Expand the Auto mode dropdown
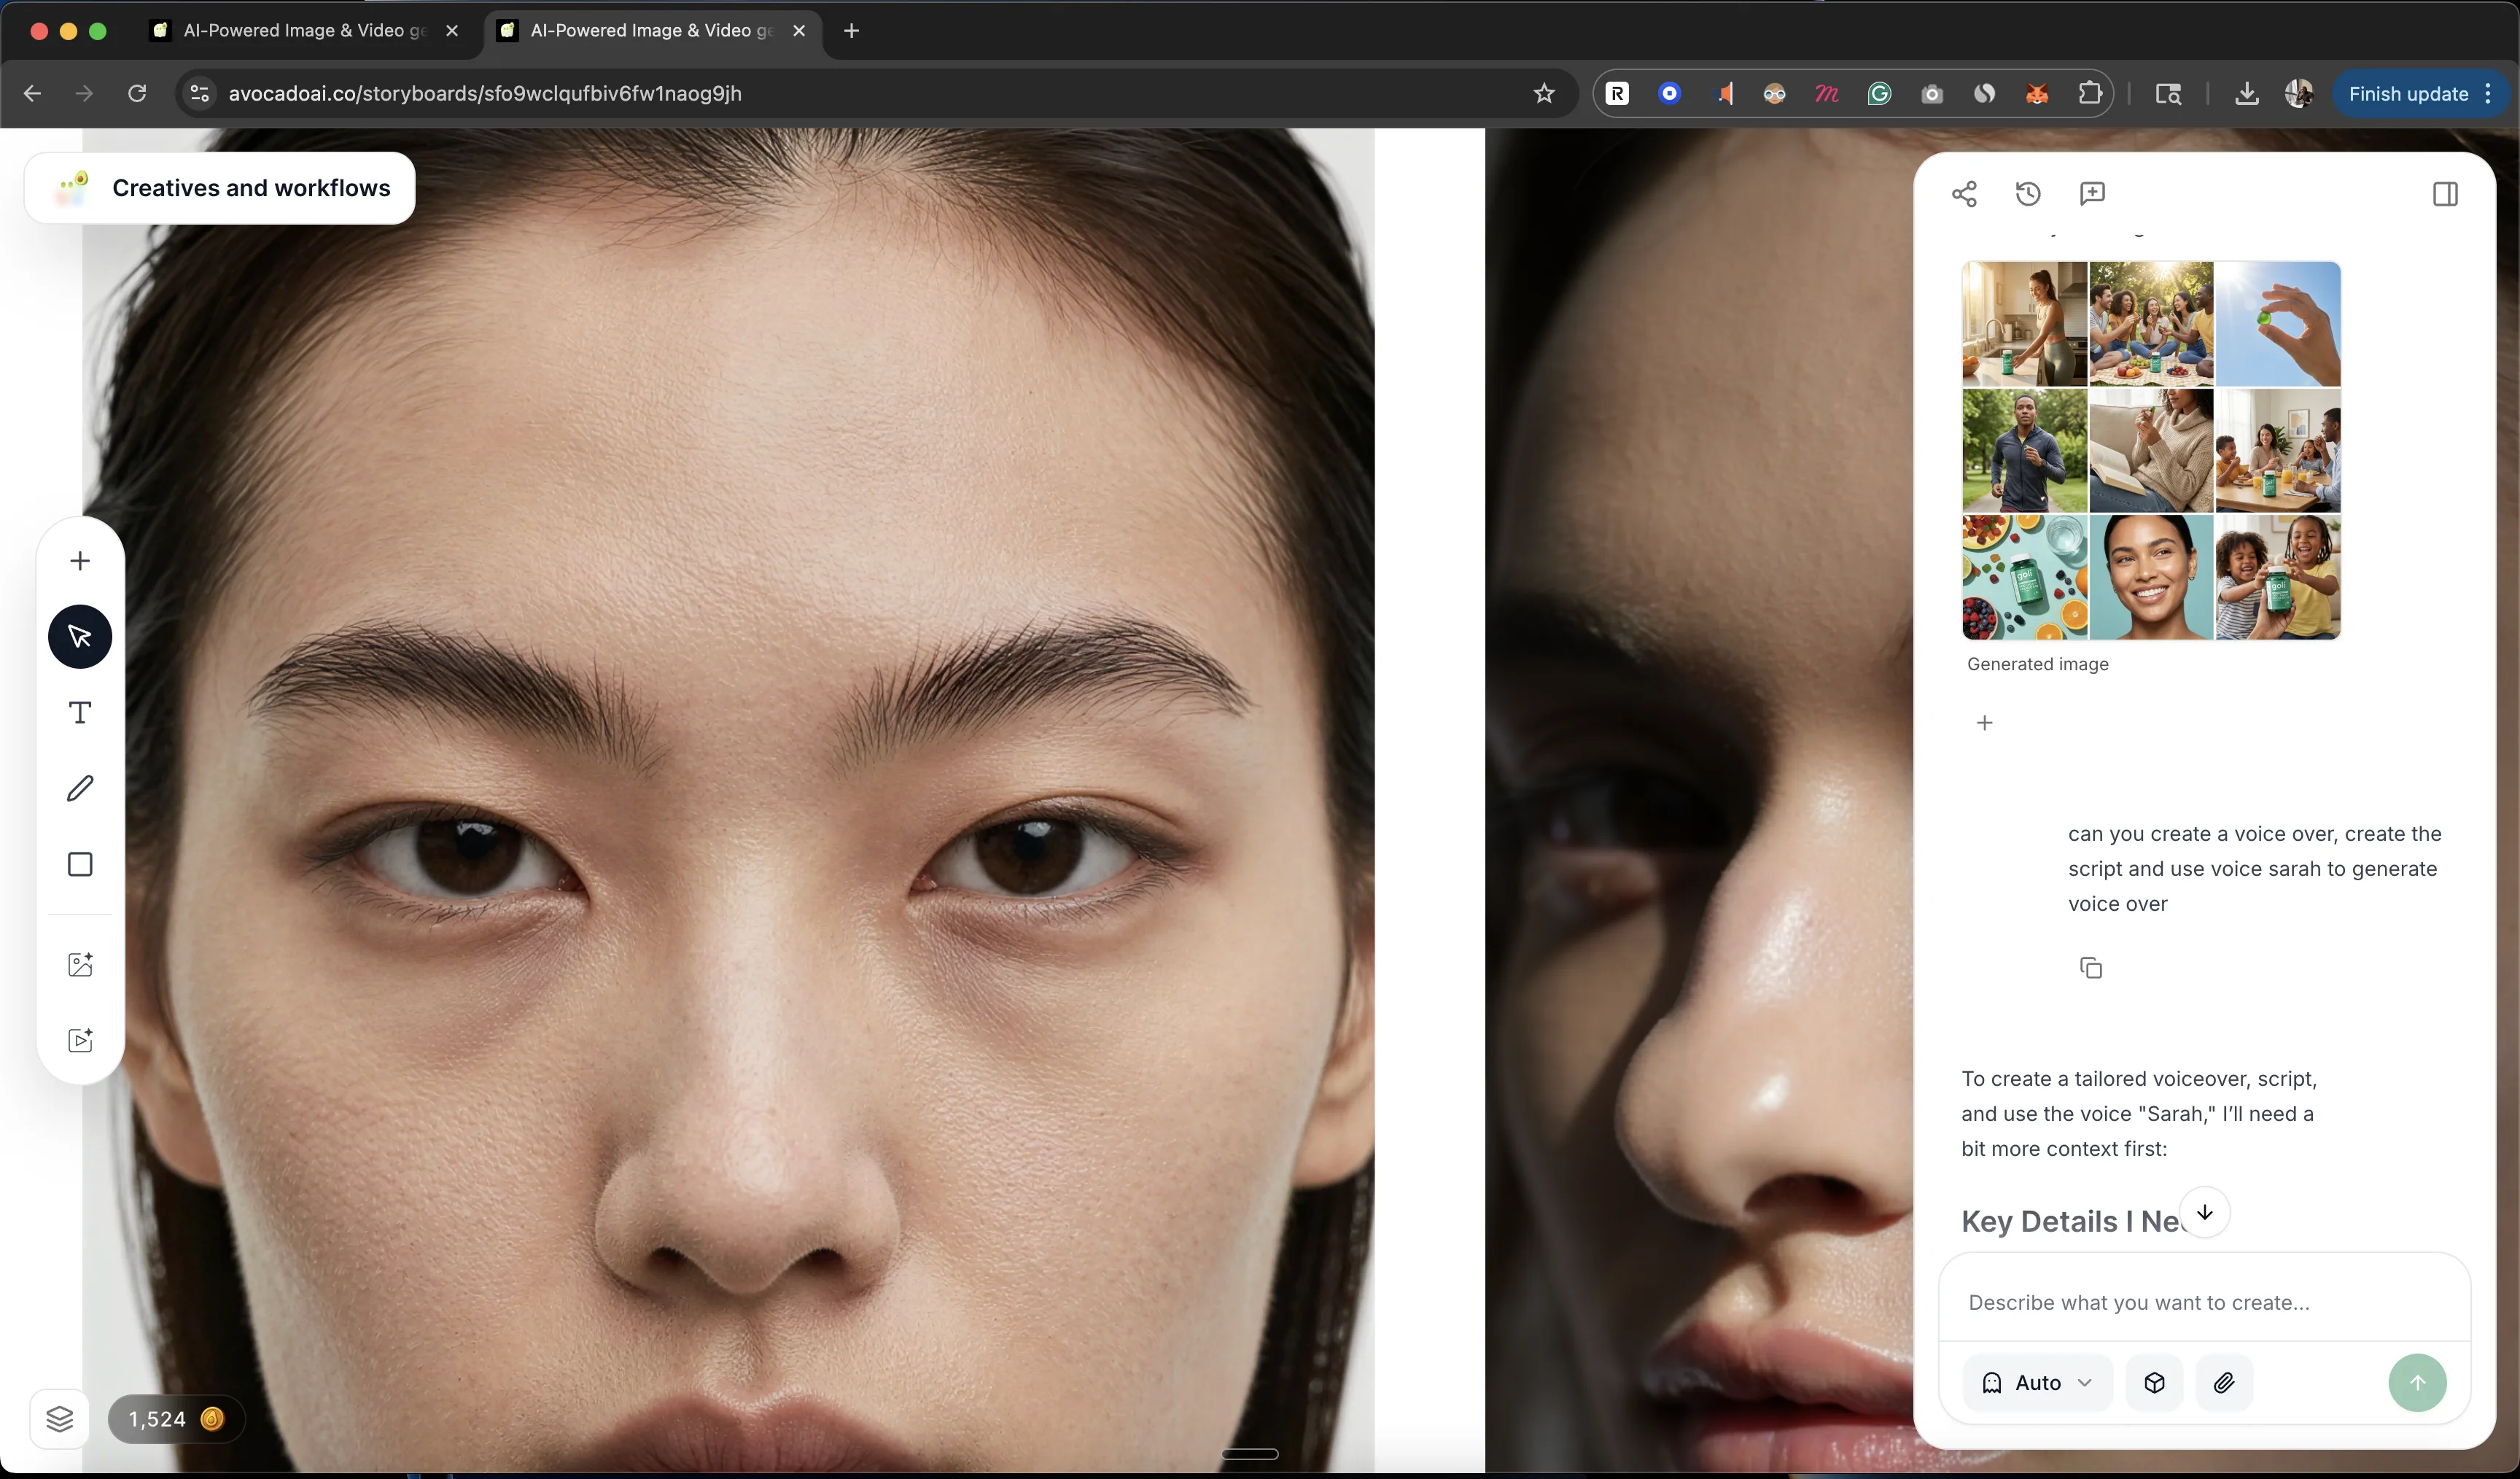 click(x=2037, y=1382)
